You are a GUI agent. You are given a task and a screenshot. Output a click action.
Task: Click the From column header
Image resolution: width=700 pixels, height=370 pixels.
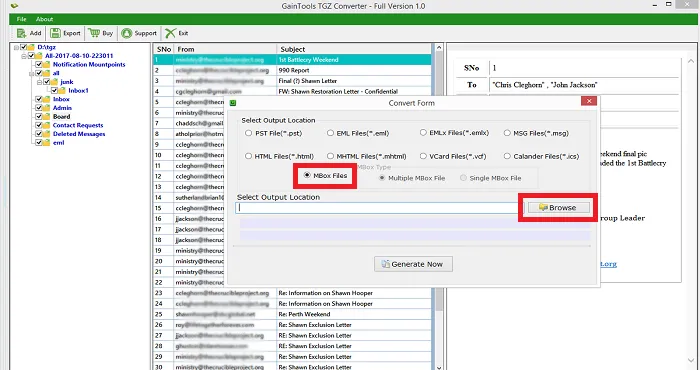[x=225, y=49]
